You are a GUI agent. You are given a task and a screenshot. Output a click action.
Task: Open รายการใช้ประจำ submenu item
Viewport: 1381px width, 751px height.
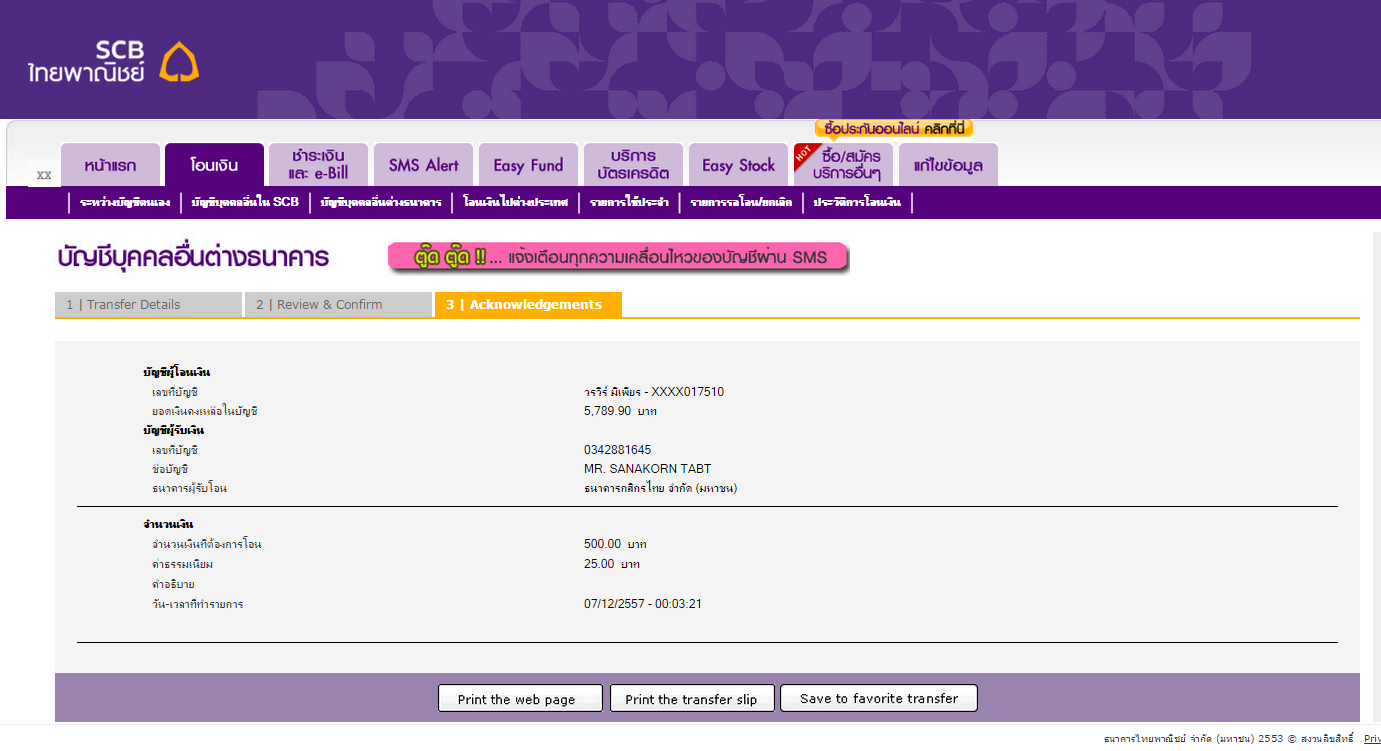(x=629, y=203)
